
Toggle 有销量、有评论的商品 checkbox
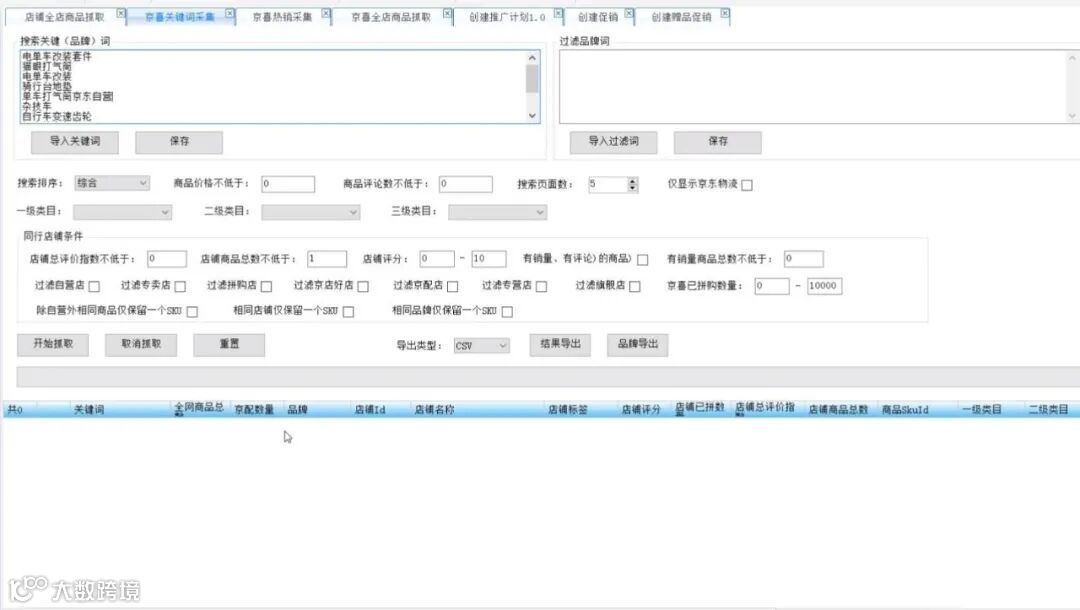643,260
